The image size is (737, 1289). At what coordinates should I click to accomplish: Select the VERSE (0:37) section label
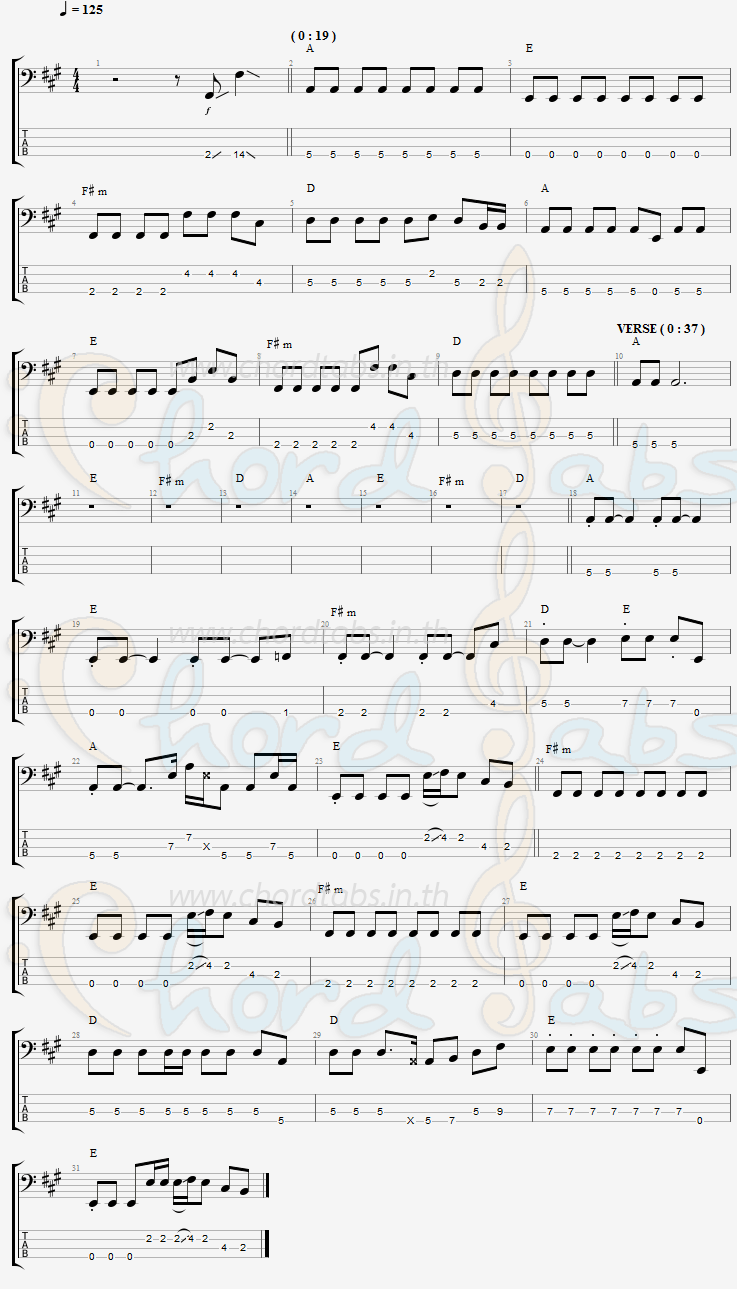(x=661, y=328)
